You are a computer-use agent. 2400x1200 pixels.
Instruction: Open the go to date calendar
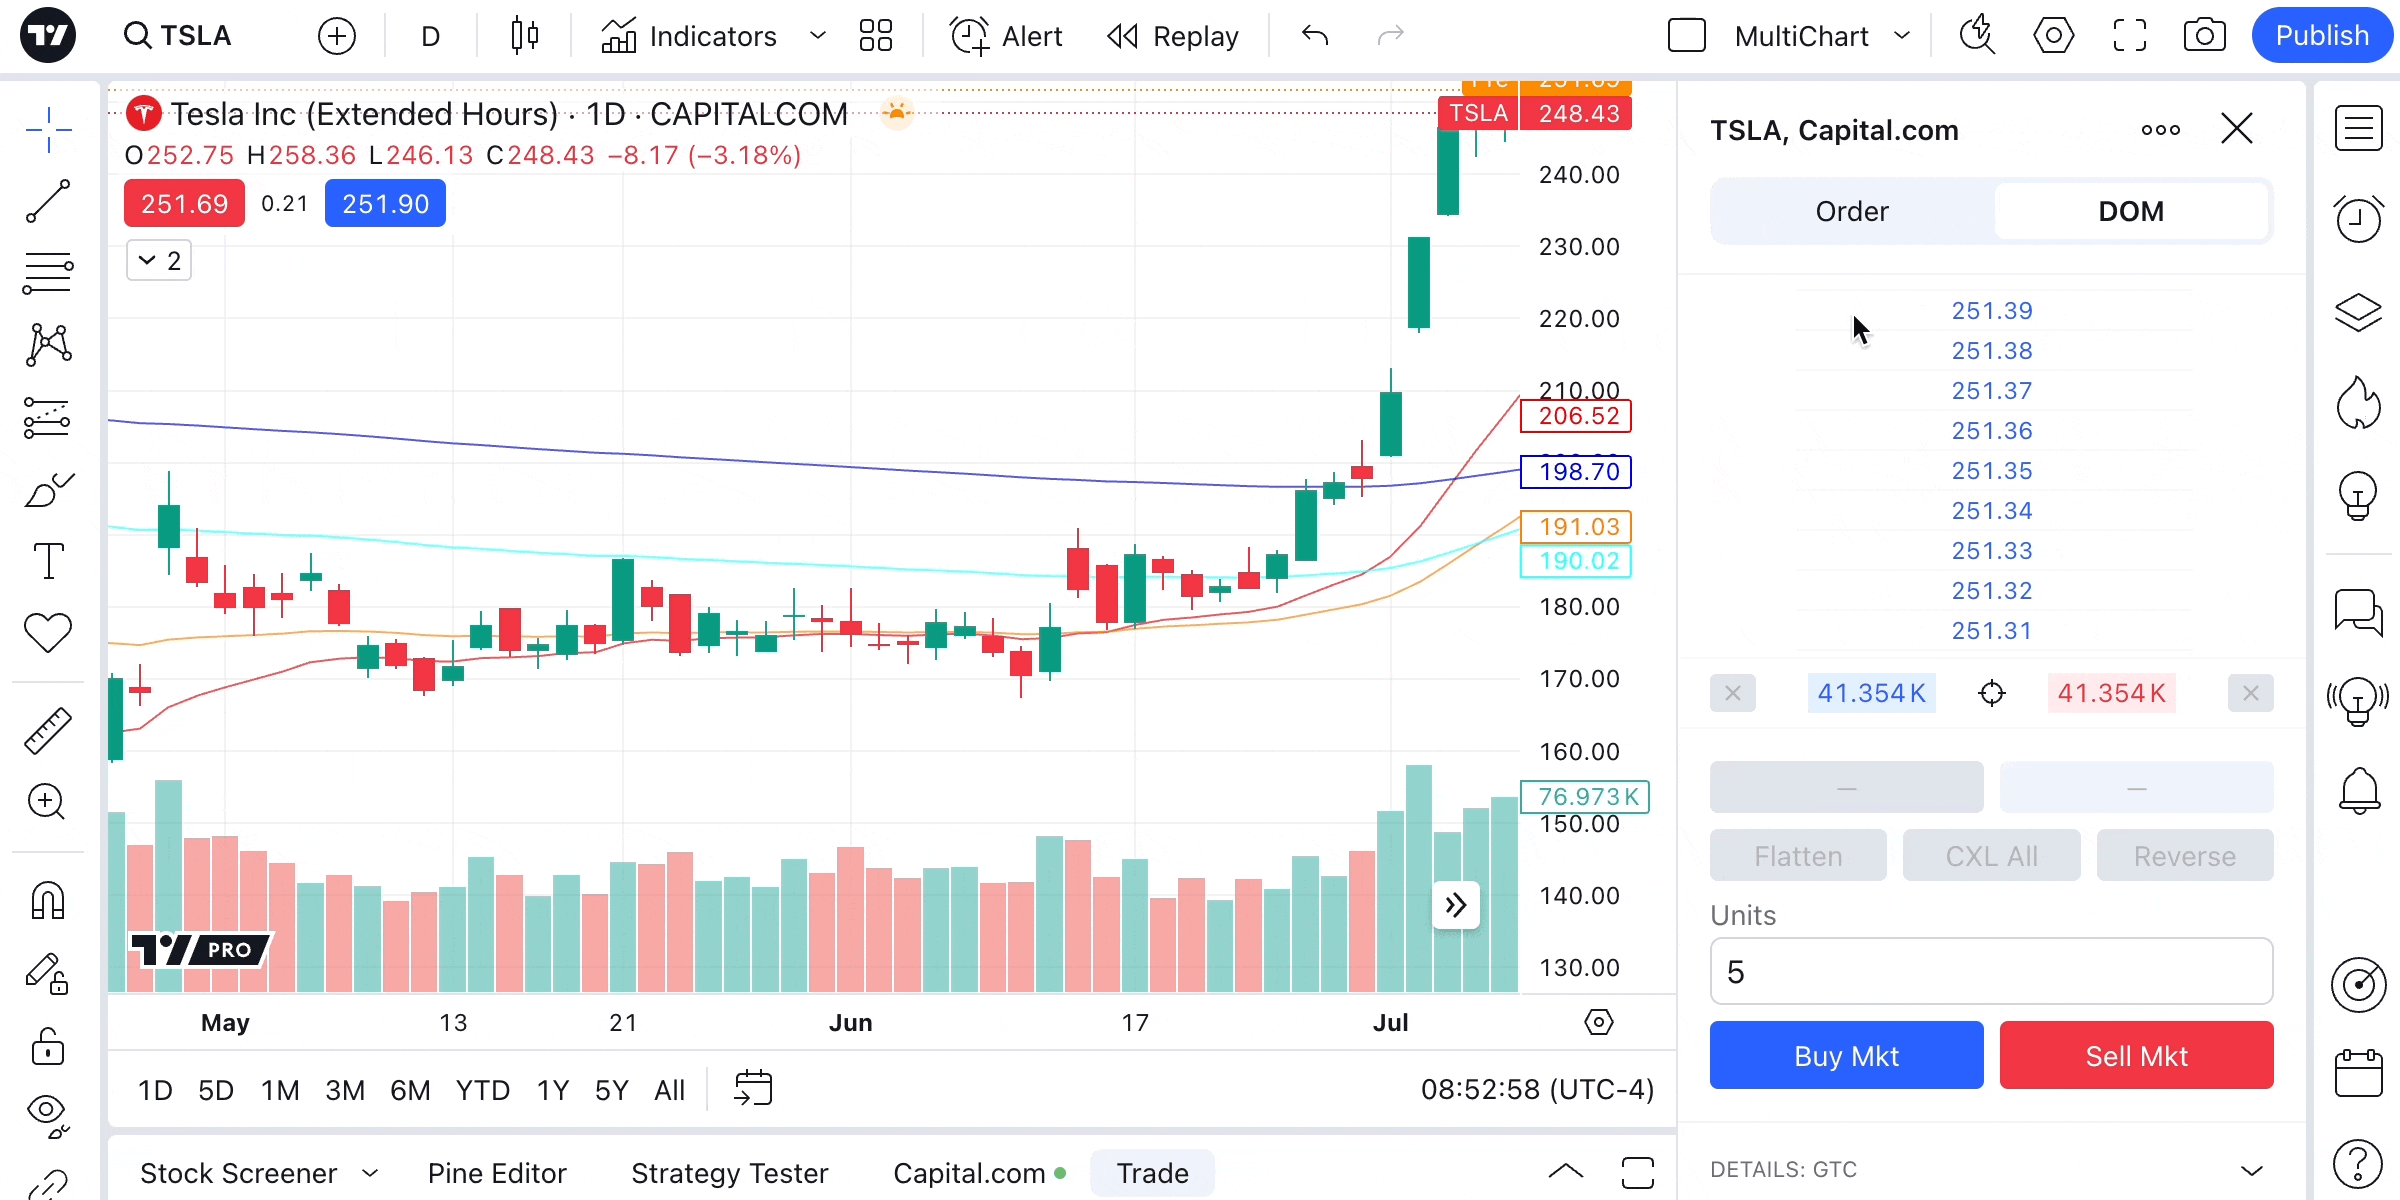753,1089
